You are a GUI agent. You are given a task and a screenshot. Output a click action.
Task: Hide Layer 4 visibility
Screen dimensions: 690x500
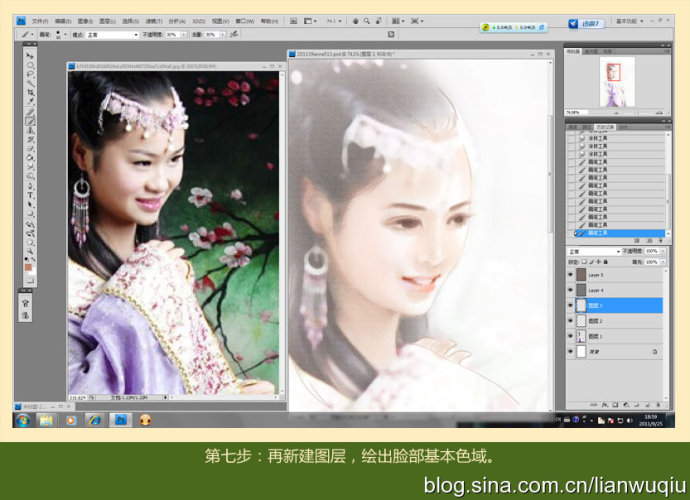571,290
